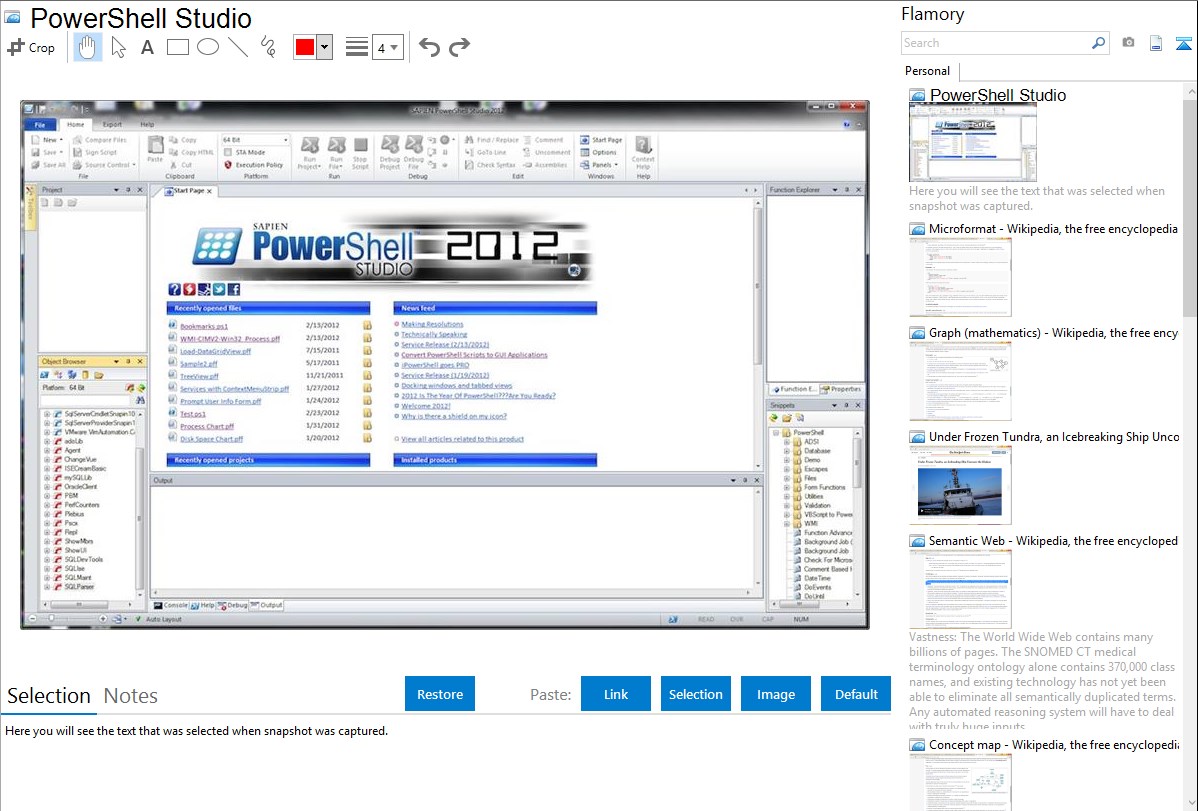Focus the Flamory search field
This screenshot has width=1198, height=811.
pyautogui.click(x=994, y=43)
